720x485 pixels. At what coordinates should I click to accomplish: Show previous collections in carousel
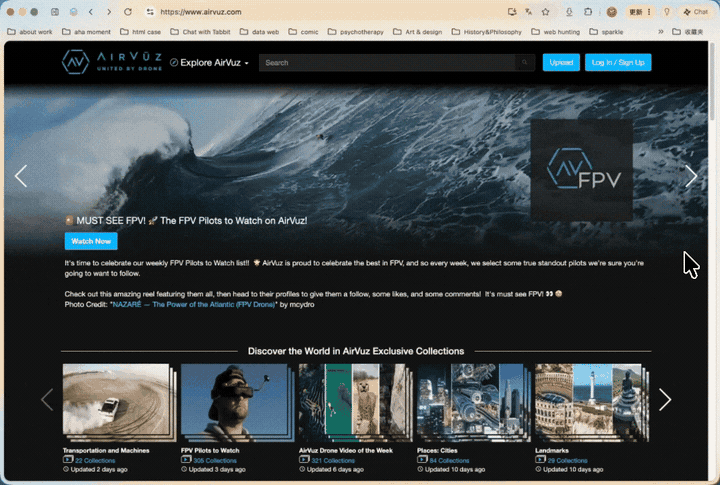47,400
